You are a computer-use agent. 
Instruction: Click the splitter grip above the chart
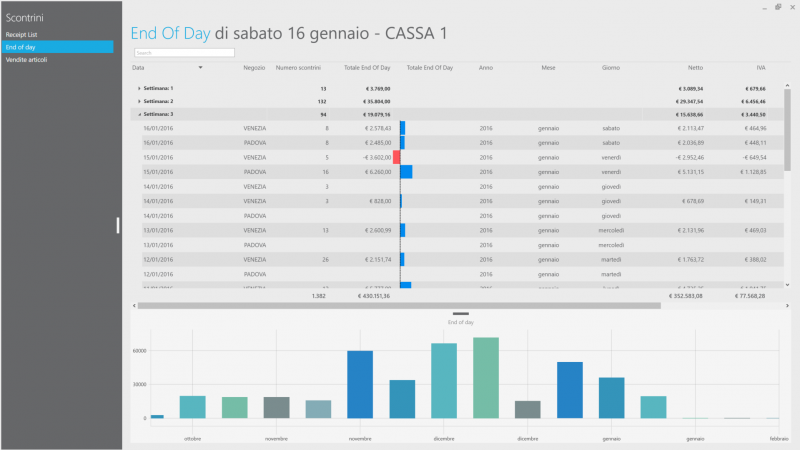pyautogui.click(x=461, y=314)
